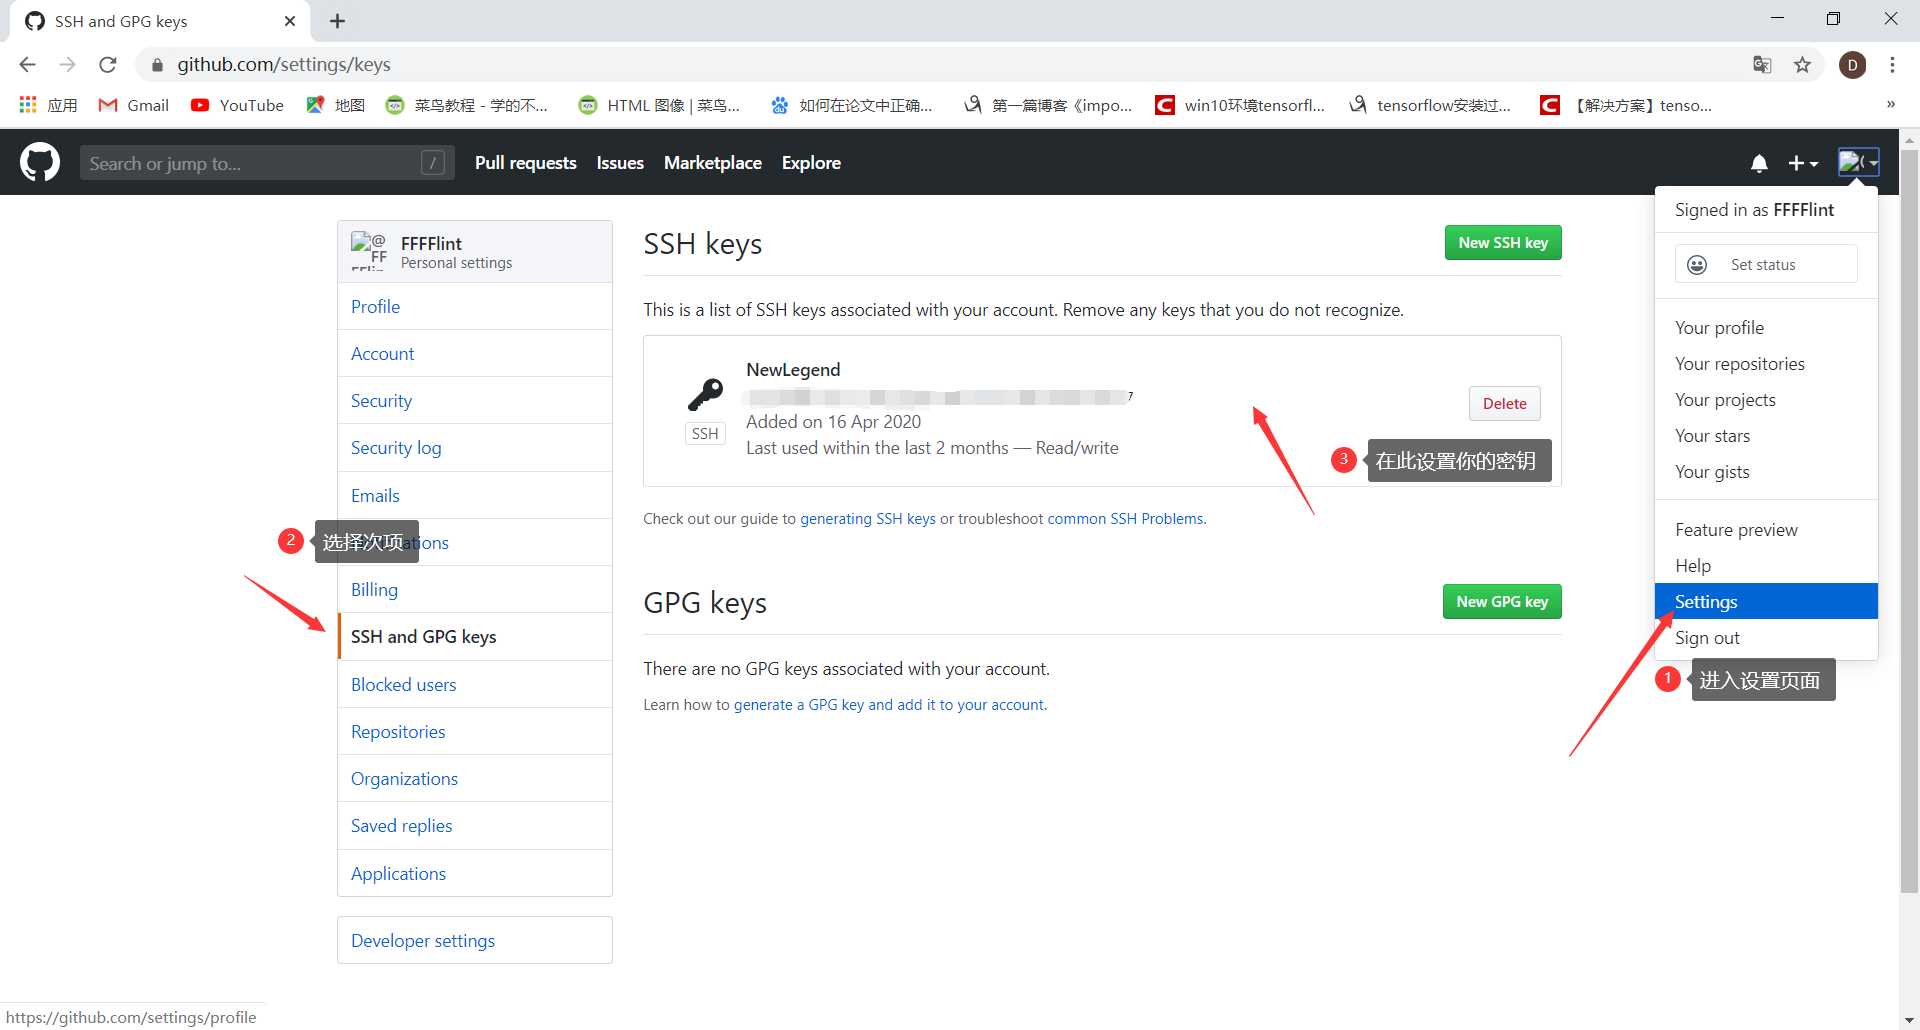The height and width of the screenshot is (1030, 1920).
Task: Click the FFFFlint avatar in settings sidebar
Action: 368,251
